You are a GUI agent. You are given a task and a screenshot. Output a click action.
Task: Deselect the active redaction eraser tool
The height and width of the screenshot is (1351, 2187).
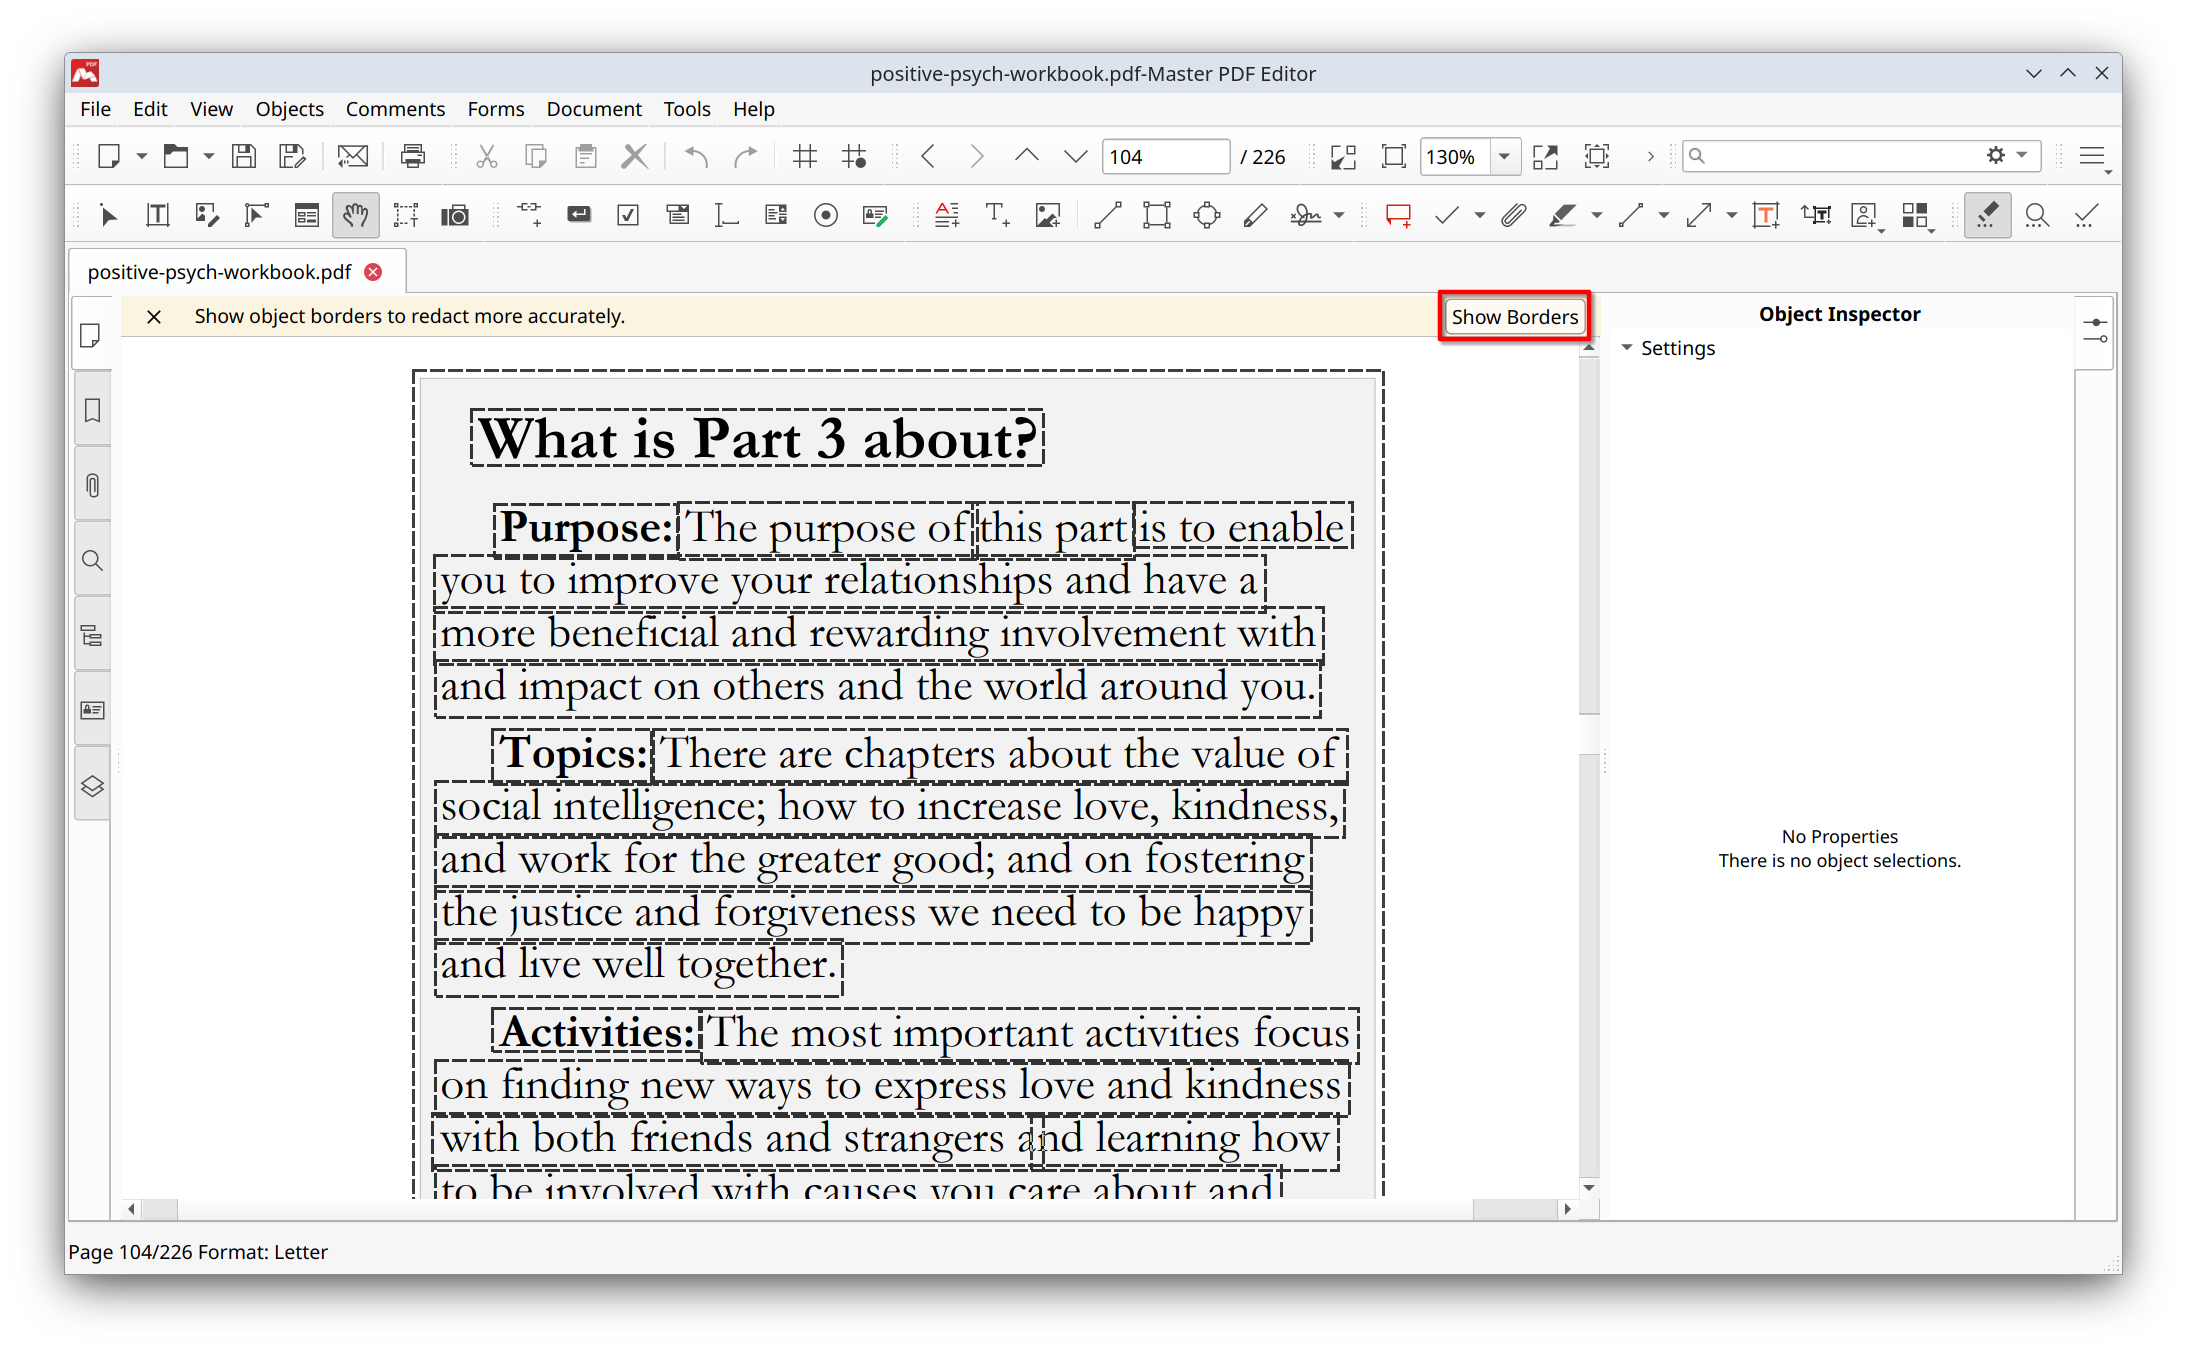(1987, 215)
